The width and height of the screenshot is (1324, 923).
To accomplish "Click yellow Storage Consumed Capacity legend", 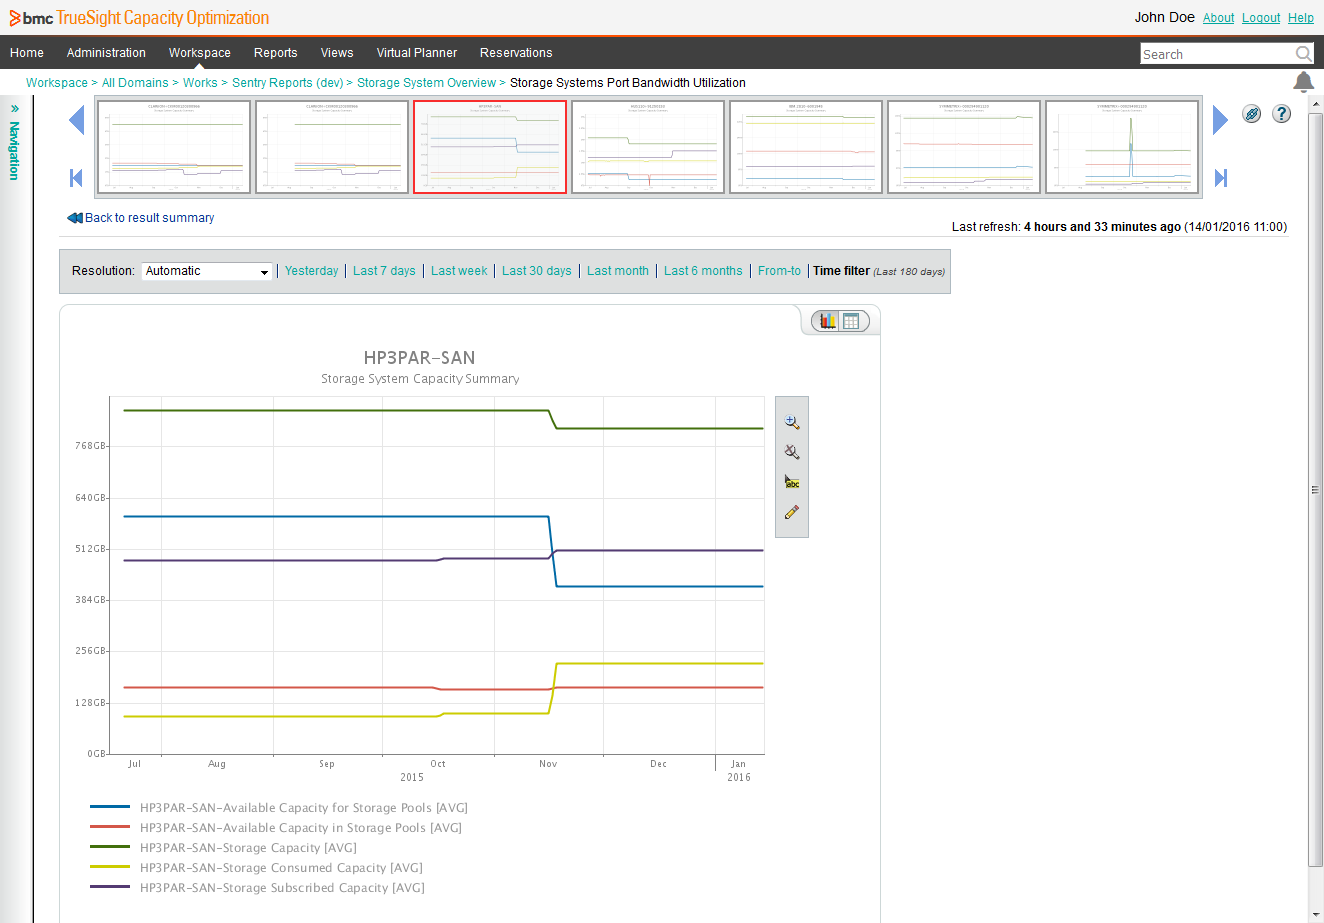I will pos(256,868).
